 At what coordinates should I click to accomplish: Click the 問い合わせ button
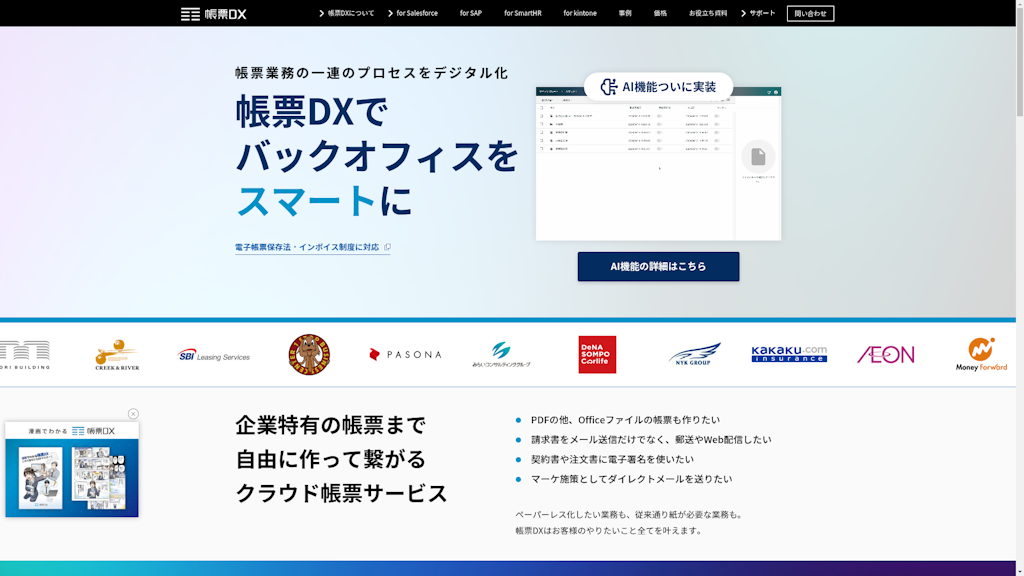[x=810, y=14]
